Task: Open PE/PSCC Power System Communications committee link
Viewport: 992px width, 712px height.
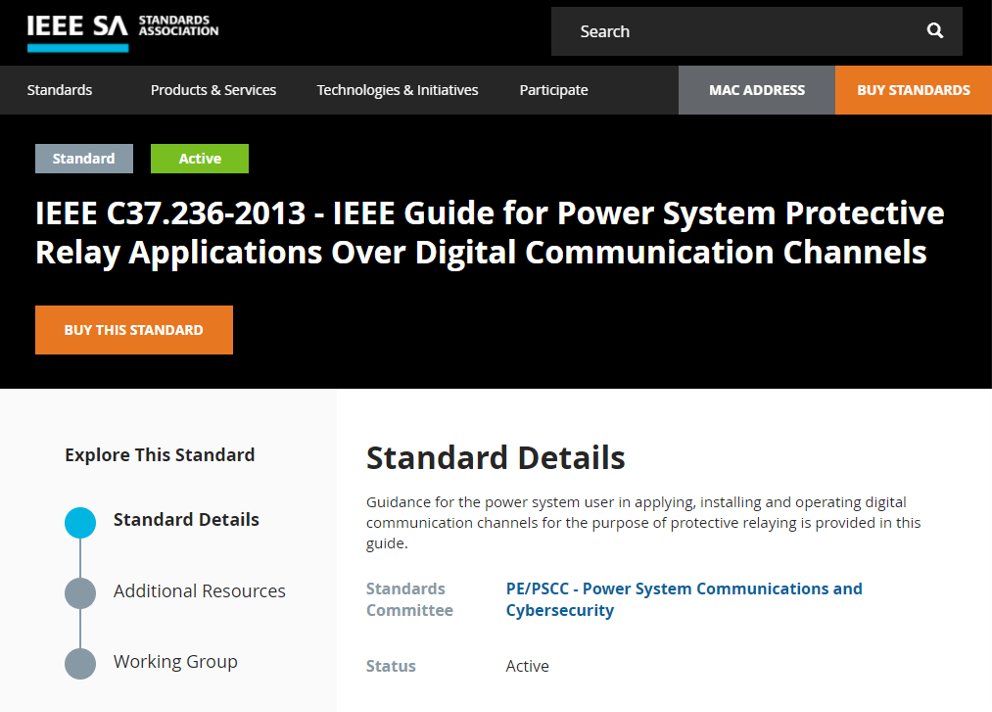Action: [x=684, y=599]
